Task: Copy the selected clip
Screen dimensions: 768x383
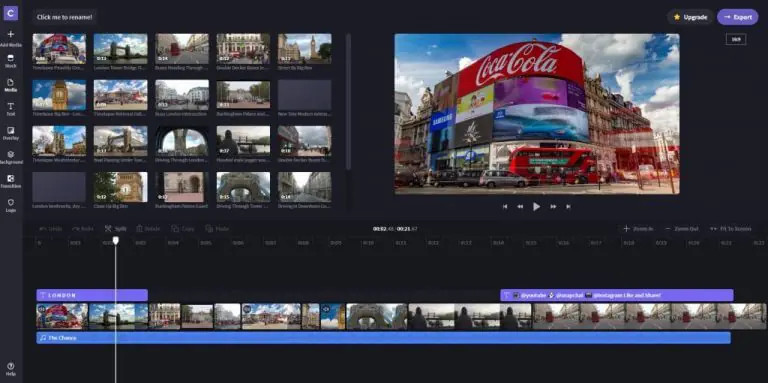Action: pos(183,229)
